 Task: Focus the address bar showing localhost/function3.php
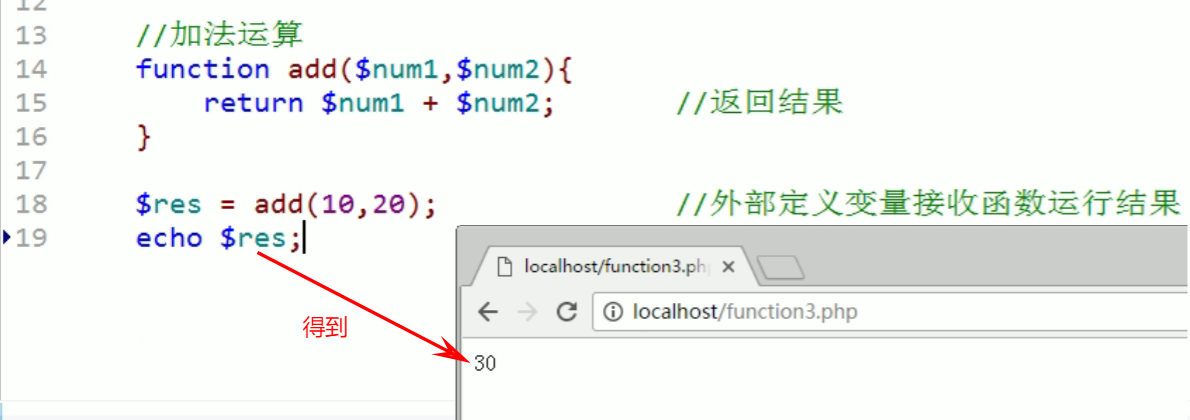click(x=800, y=312)
